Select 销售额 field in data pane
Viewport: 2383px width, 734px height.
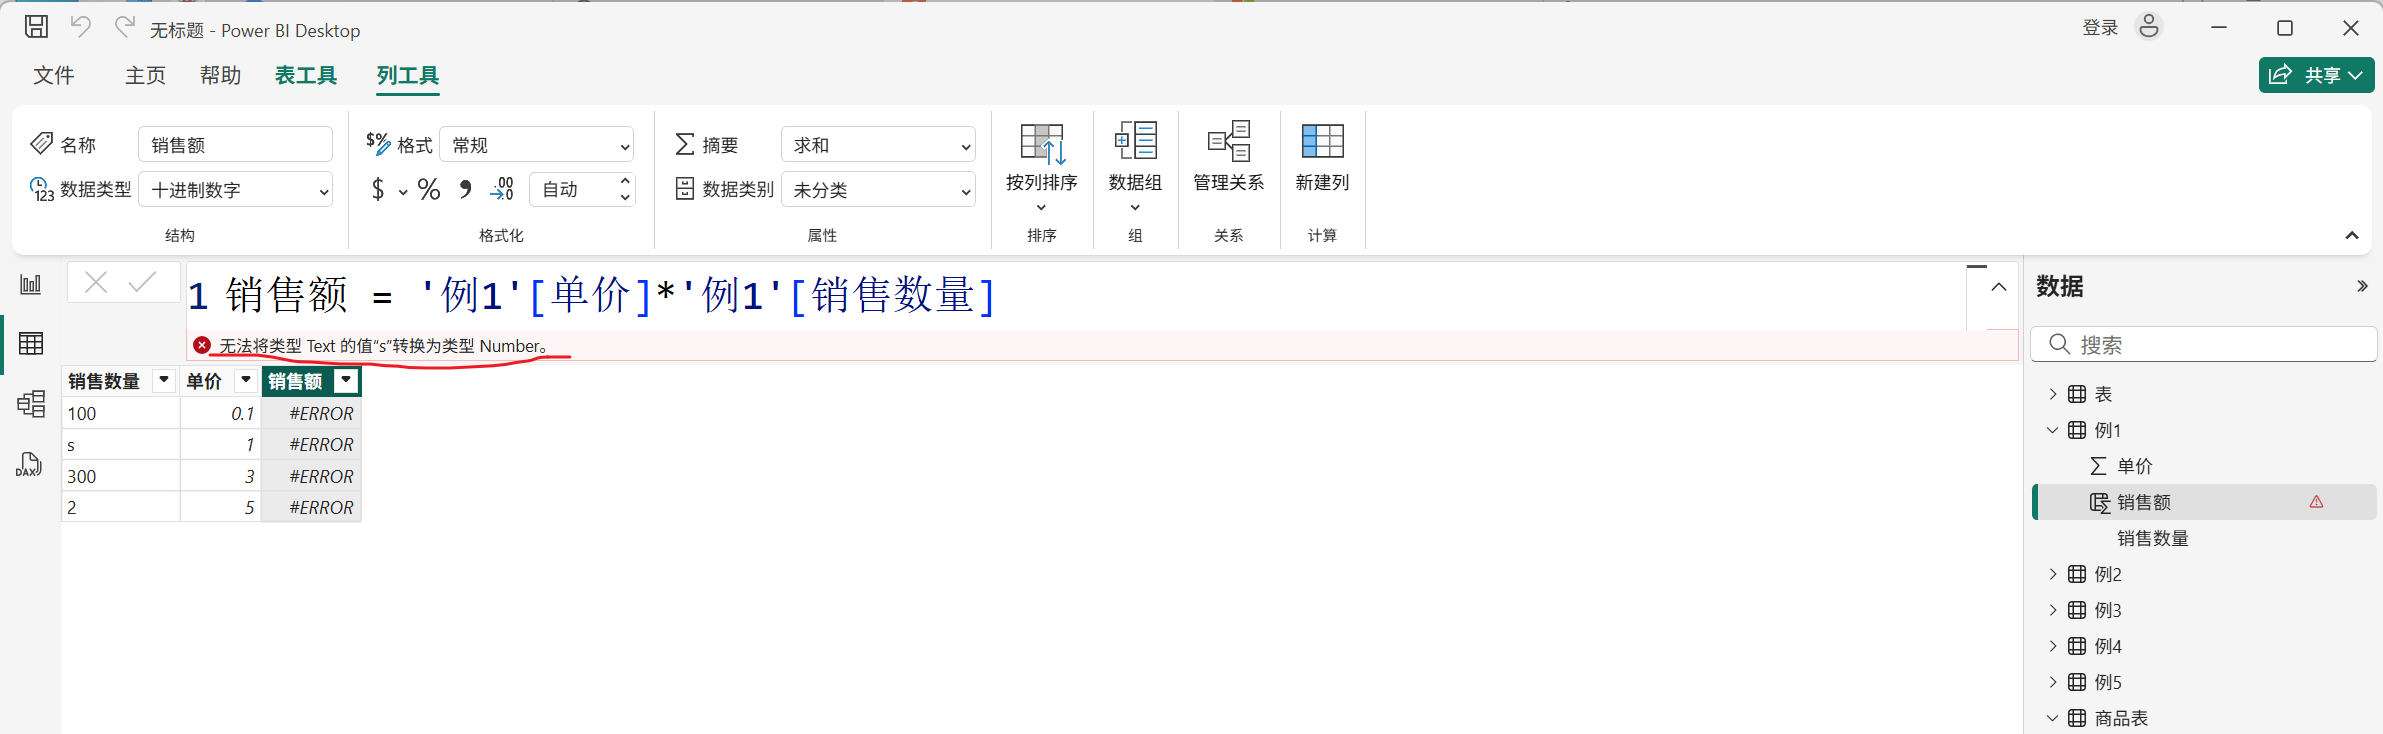[2204, 502]
